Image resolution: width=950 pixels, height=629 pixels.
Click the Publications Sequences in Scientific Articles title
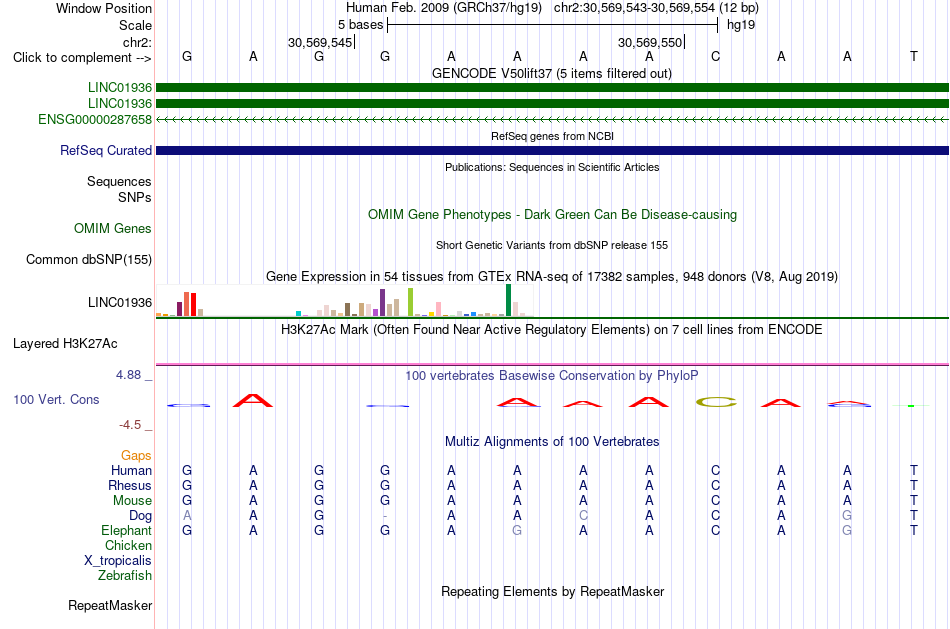tap(552, 167)
